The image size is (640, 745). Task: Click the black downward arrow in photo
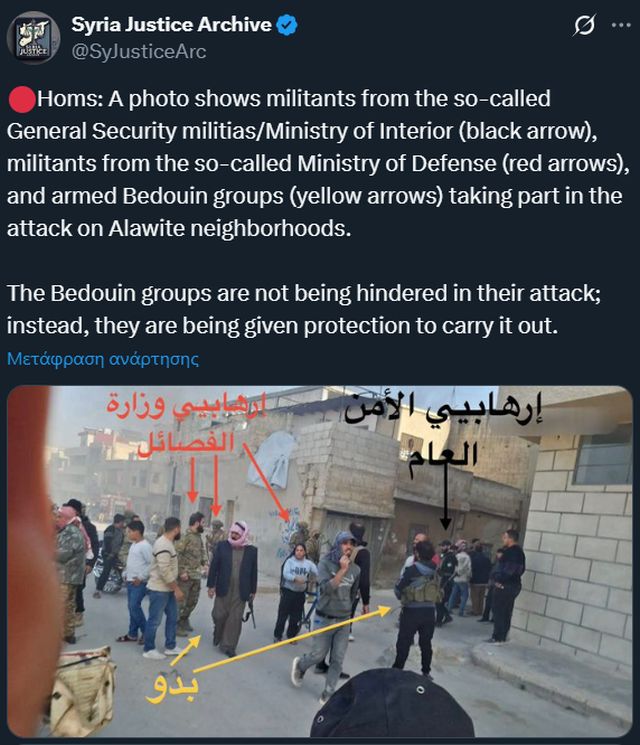tap(445, 494)
